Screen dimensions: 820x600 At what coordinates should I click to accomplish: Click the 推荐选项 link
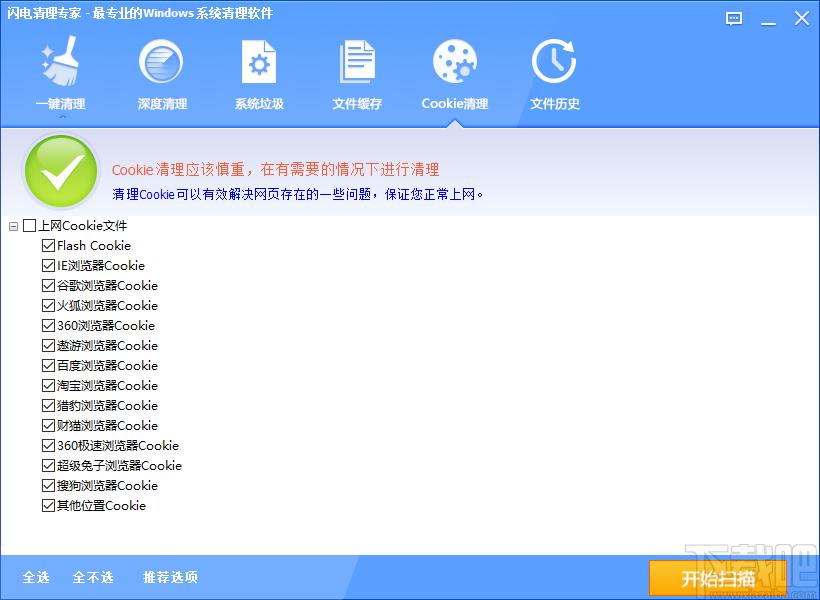(x=170, y=577)
